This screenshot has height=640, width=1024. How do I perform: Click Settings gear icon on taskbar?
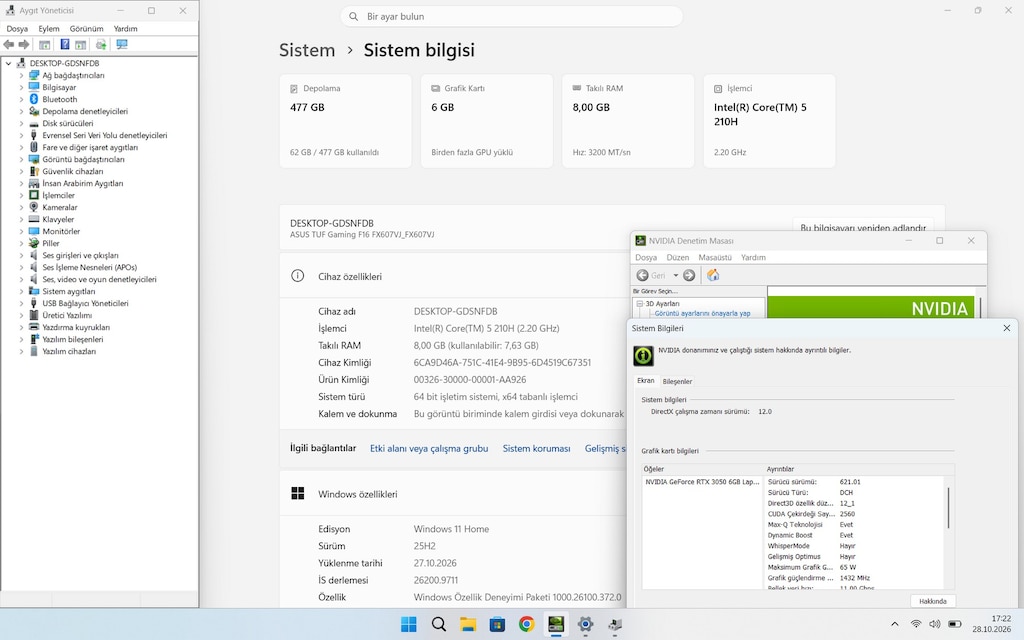585,624
